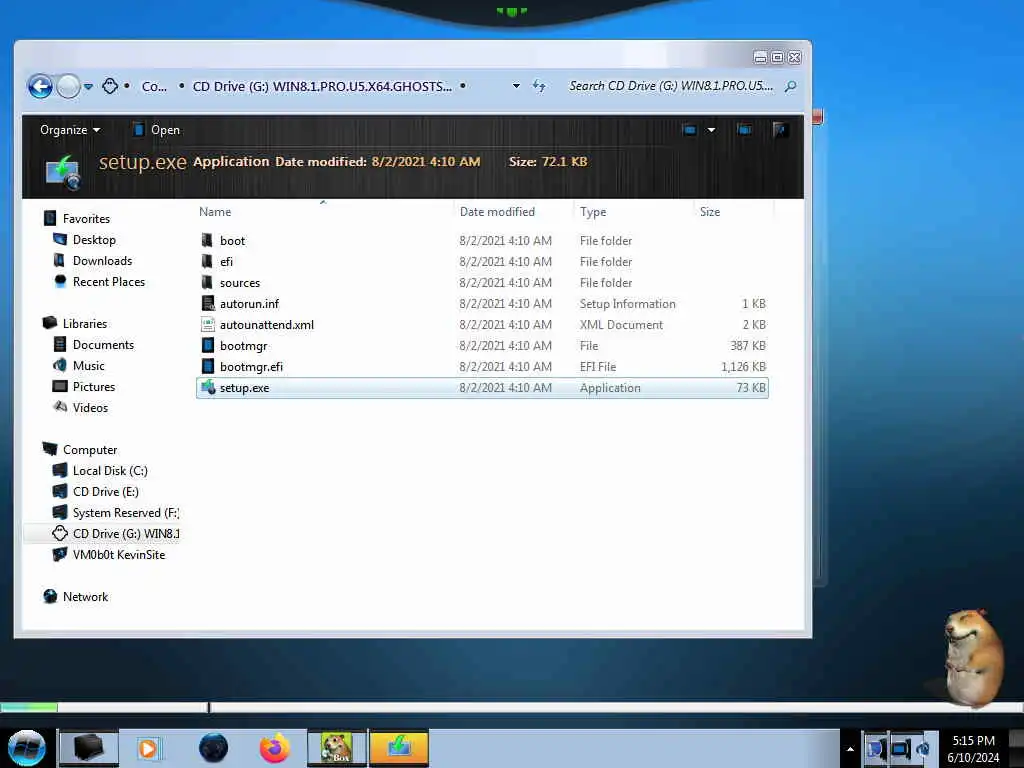The width and height of the screenshot is (1024, 768).
Task: Select the 'Co...' breadcrumb segment
Action: [154, 86]
